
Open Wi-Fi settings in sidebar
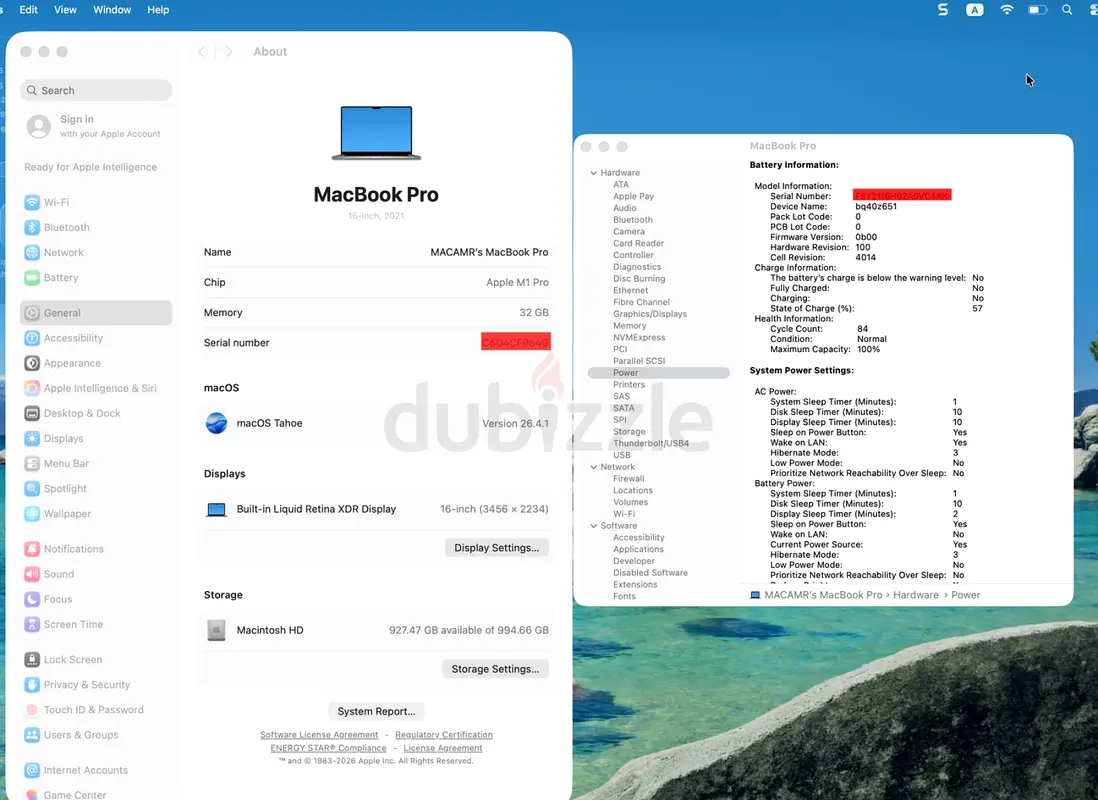coord(56,202)
